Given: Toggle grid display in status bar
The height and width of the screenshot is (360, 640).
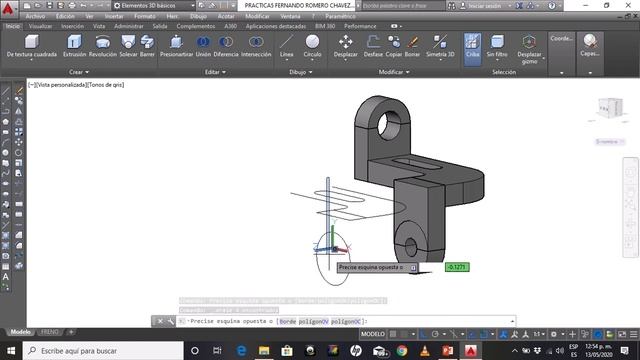Looking at the screenshot, I should pyautogui.click(x=393, y=334).
